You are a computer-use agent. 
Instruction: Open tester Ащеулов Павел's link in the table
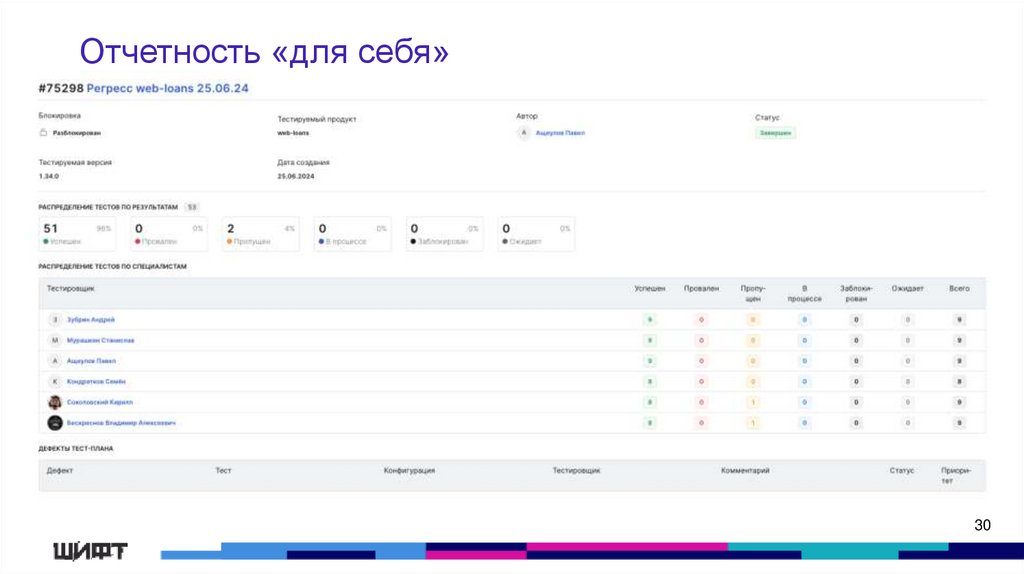coord(91,360)
